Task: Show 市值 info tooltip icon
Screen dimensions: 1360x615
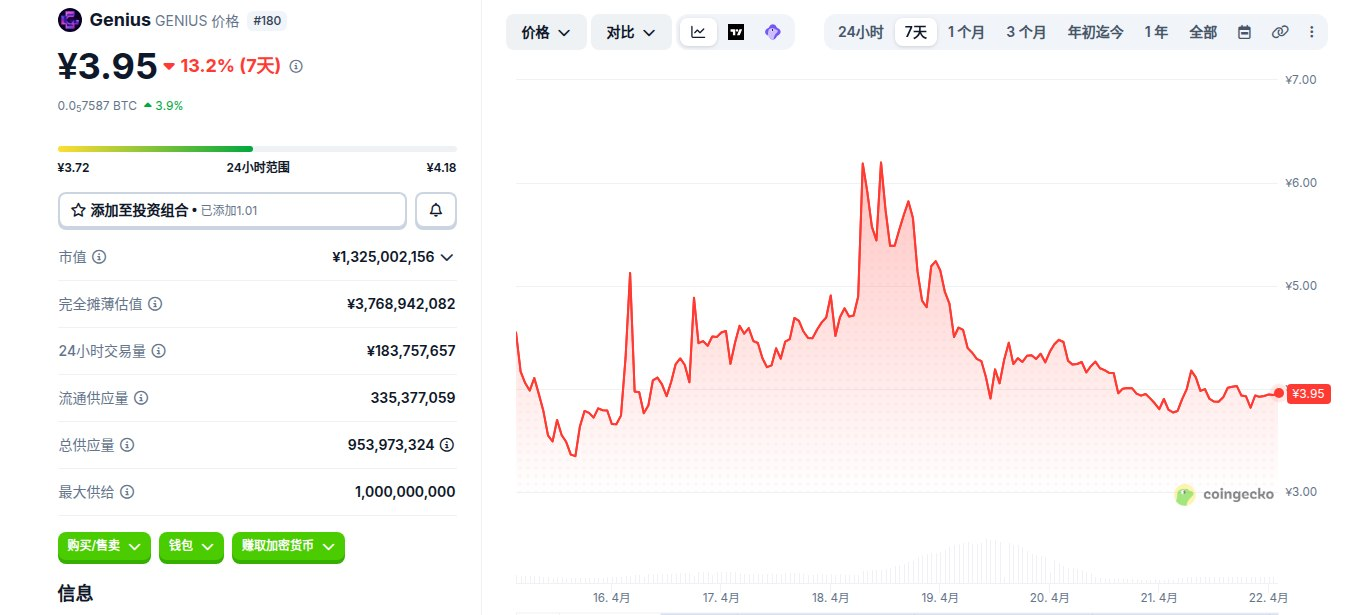Action: click(99, 257)
